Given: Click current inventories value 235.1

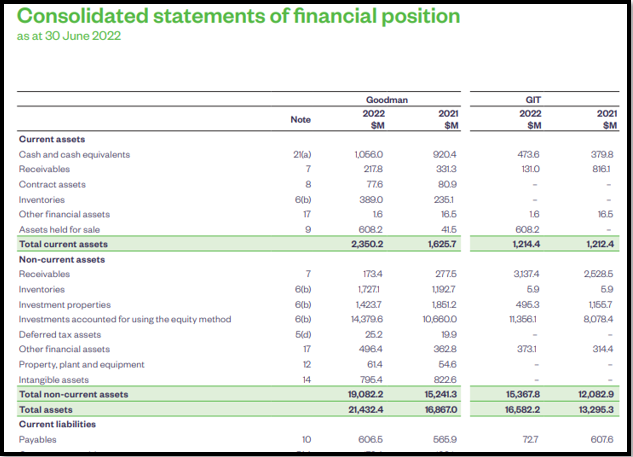Looking at the screenshot, I should point(446,200).
